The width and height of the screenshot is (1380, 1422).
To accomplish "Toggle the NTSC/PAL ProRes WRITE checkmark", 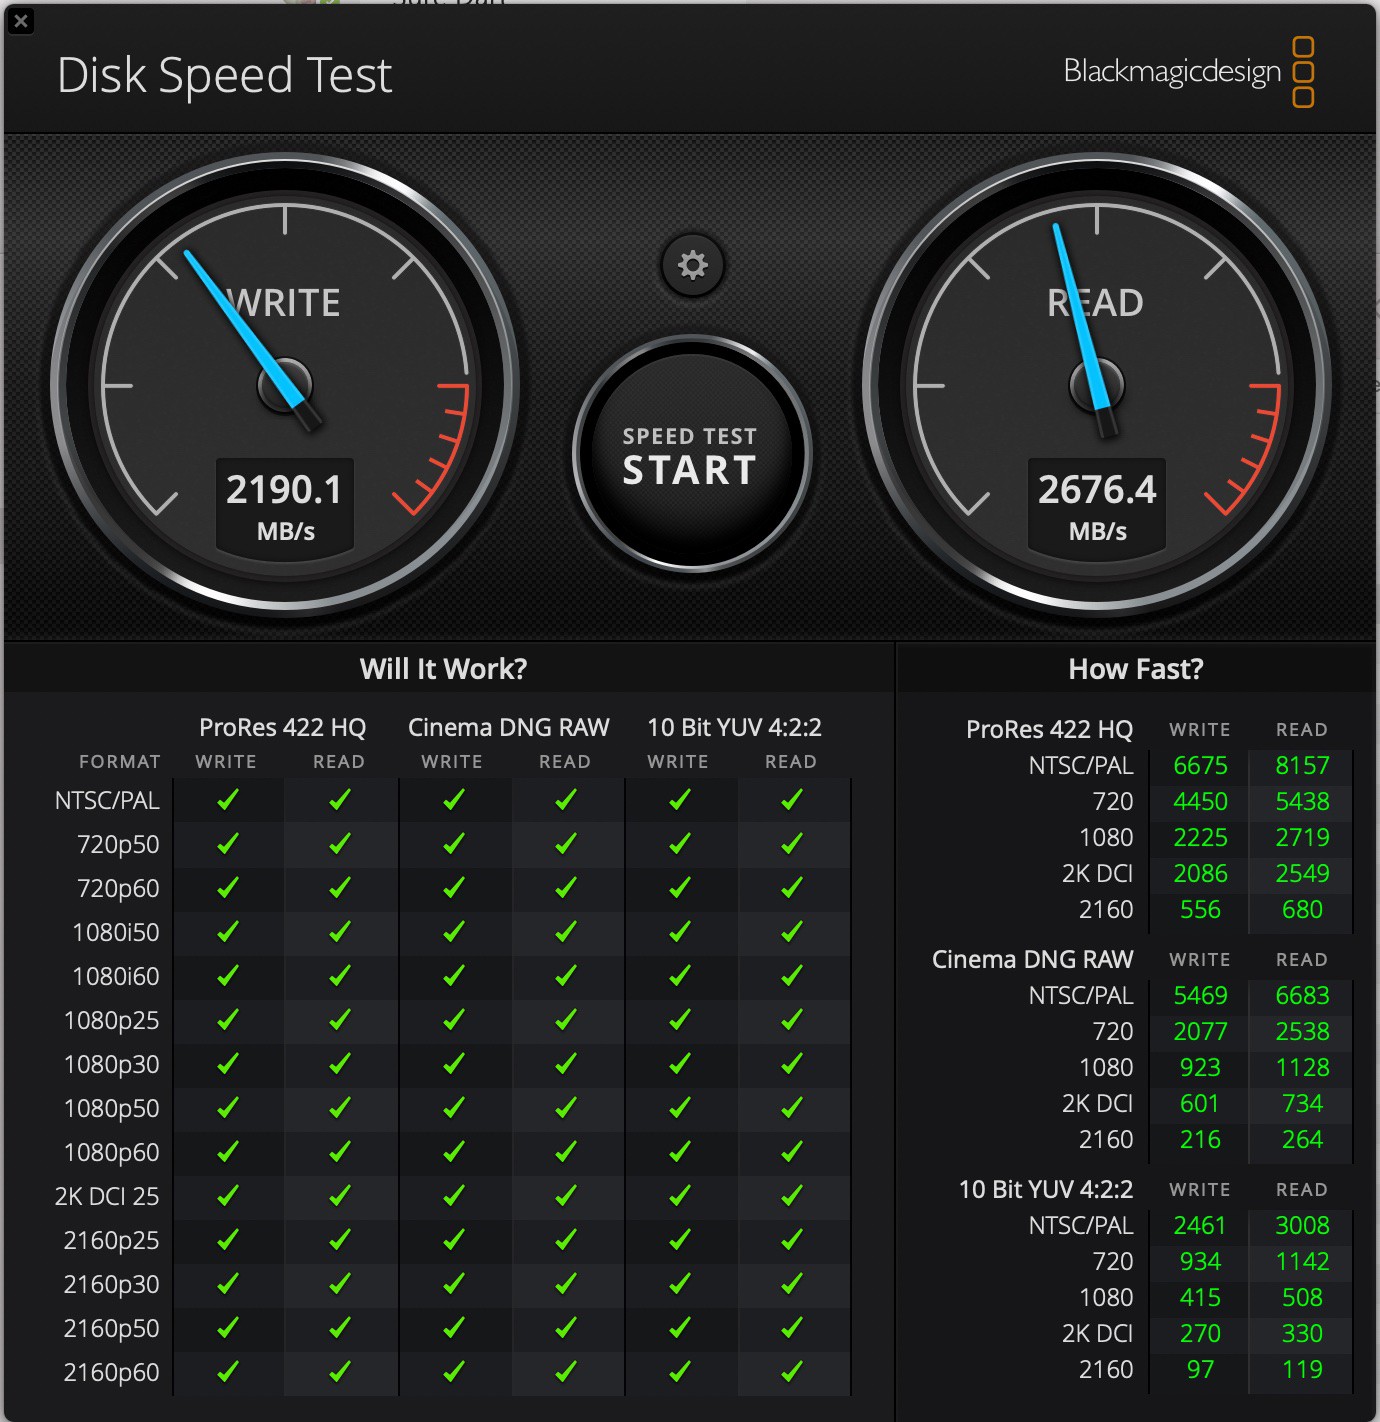I will (x=227, y=799).
